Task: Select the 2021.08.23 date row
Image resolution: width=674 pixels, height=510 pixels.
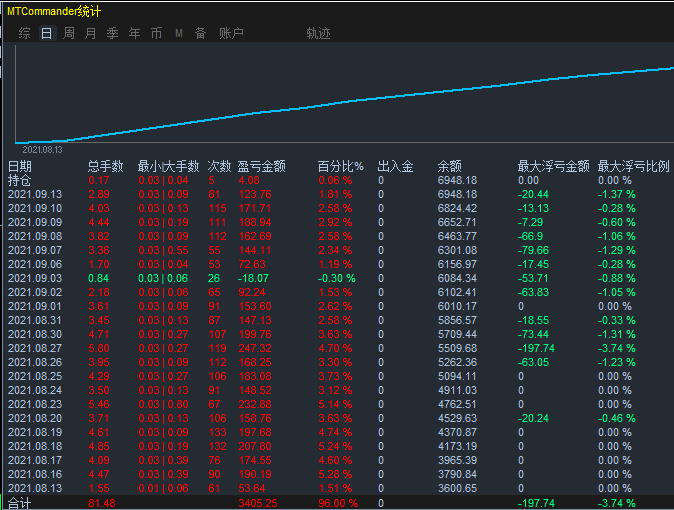Action: click(x=35, y=404)
